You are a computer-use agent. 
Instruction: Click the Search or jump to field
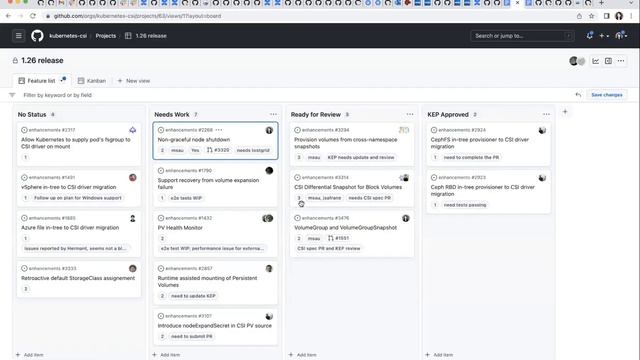522,36
